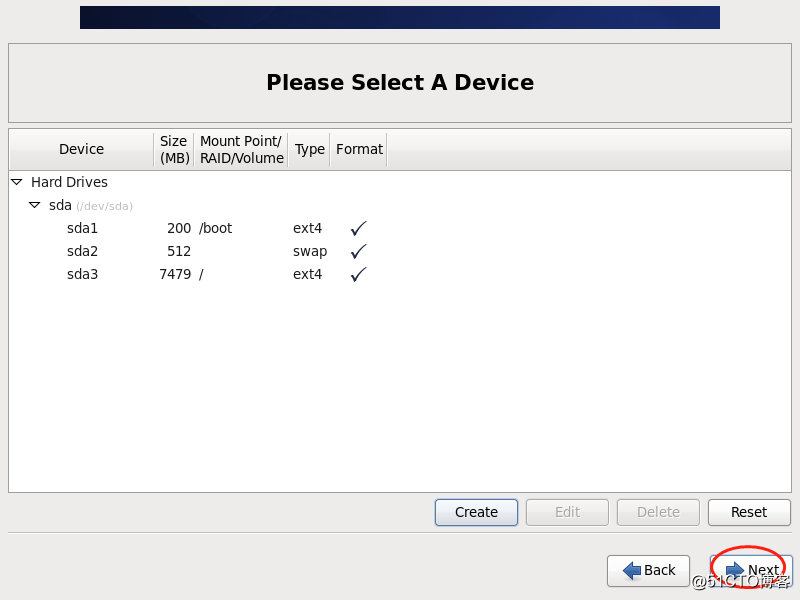Click the format checkmark for sda2
This screenshot has width=800, height=600.
[359, 251]
